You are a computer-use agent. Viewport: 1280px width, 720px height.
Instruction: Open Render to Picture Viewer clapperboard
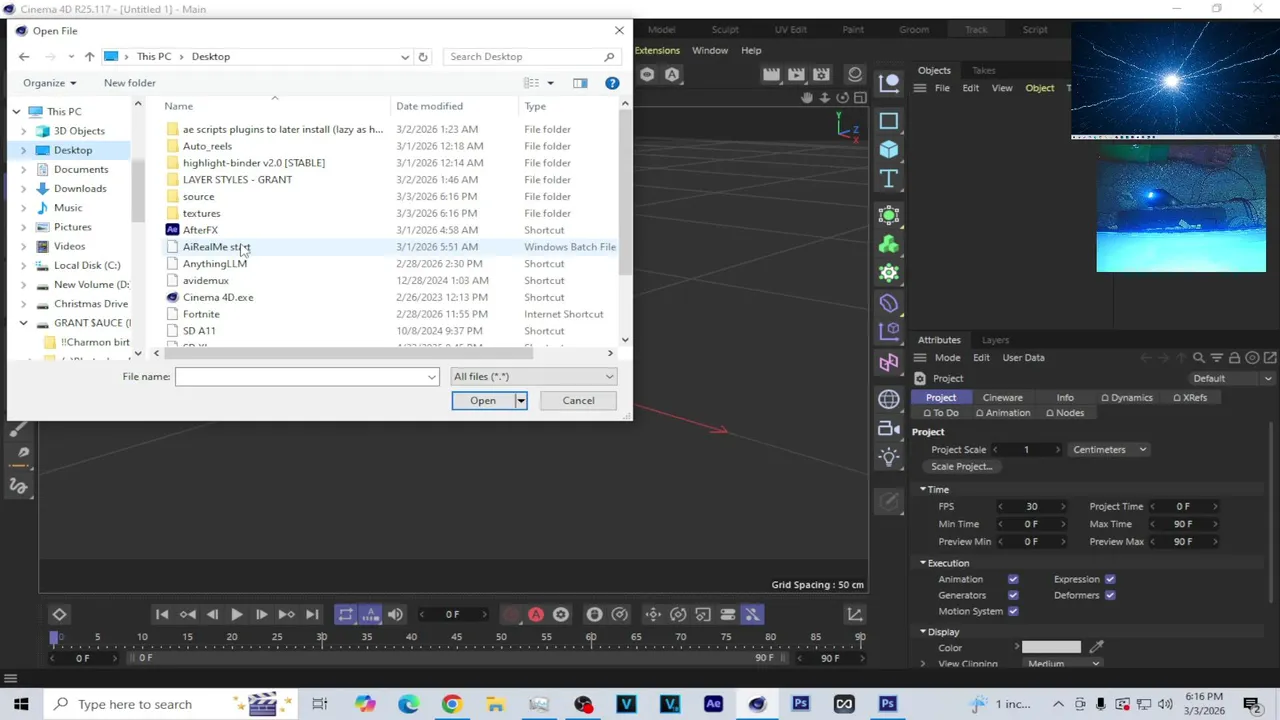(x=796, y=74)
